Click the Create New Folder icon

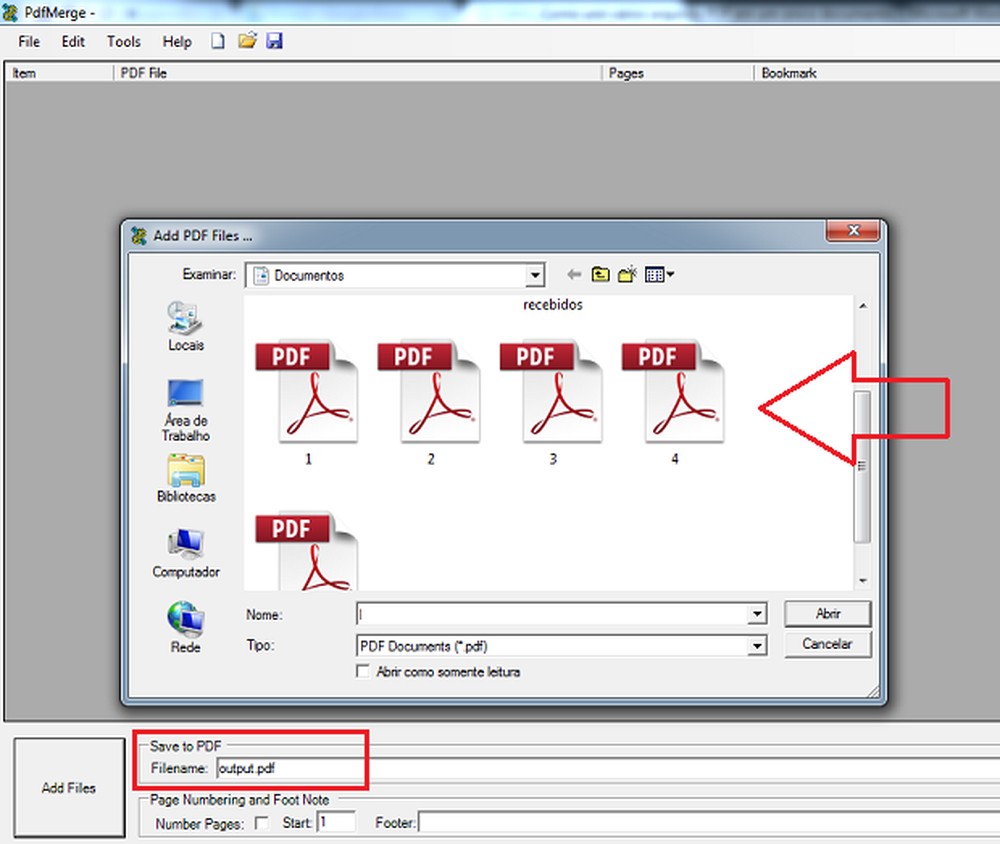pyautogui.click(x=626, y=275)
